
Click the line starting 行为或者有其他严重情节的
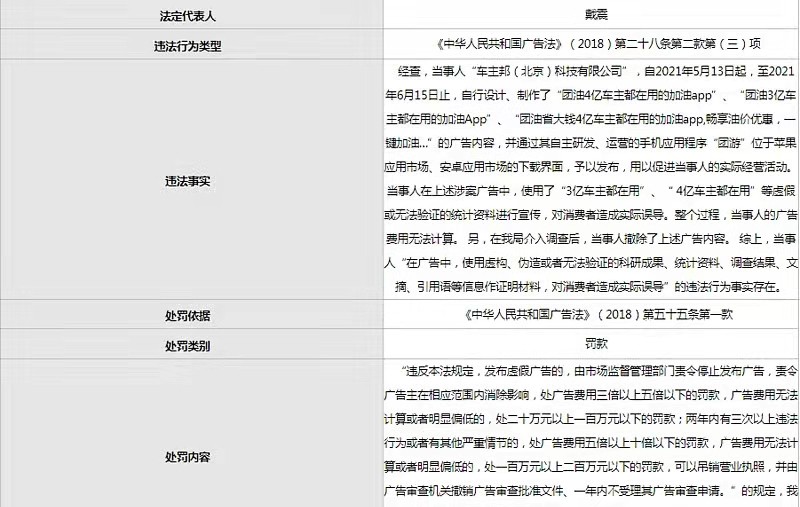tap(590, 443)
